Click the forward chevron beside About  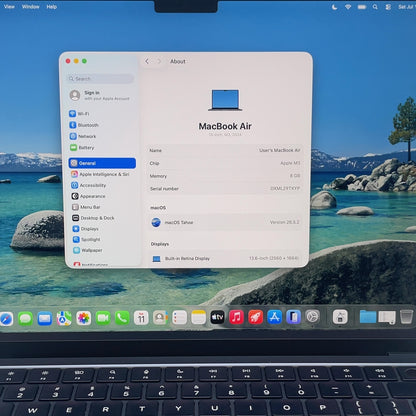(159, 61)
